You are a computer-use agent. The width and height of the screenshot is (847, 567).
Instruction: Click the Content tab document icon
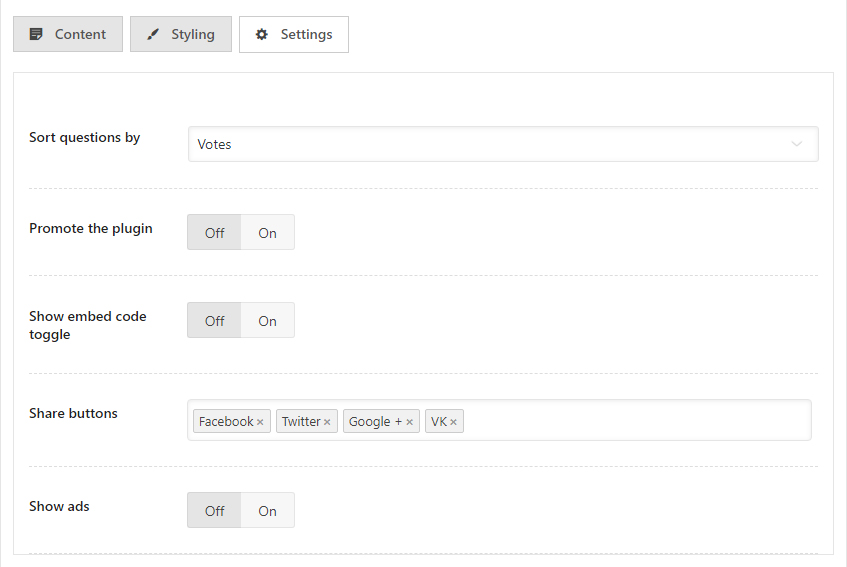[x=36, y=34]
